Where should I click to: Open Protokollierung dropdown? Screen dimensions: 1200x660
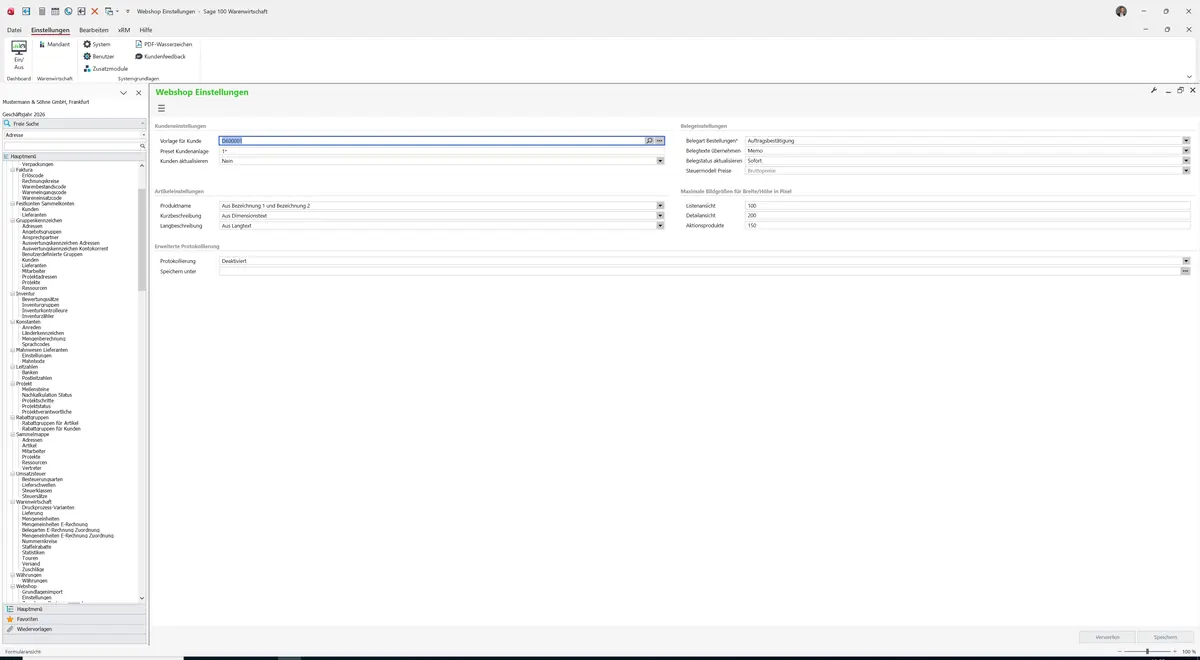pos(1186,261)
